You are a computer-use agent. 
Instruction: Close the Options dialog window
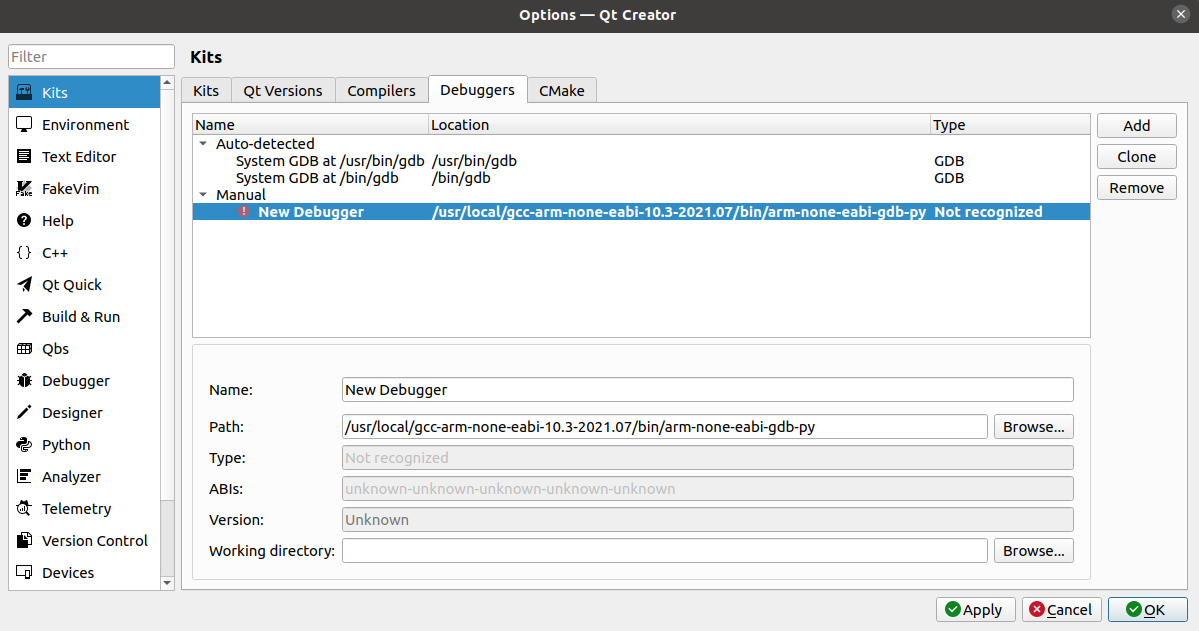pos(1181,15)
